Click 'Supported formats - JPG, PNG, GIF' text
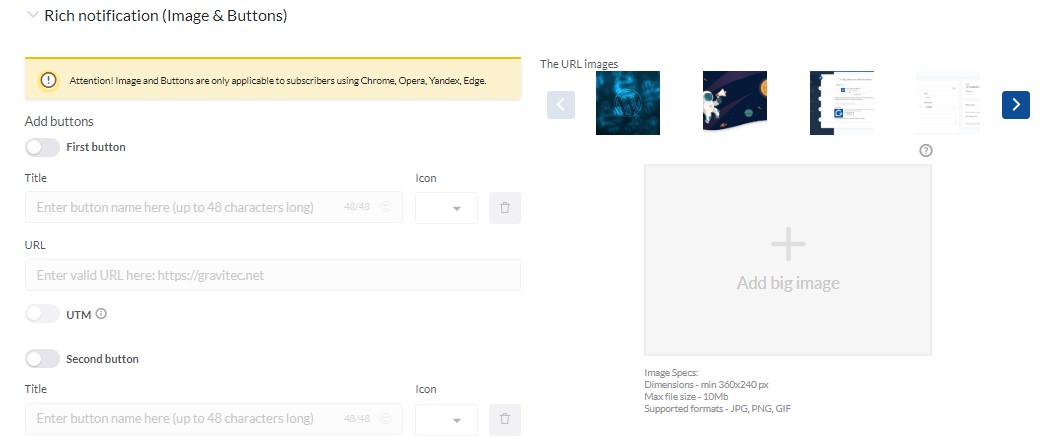Screen dimensions: 1046x437 point(718,408)
